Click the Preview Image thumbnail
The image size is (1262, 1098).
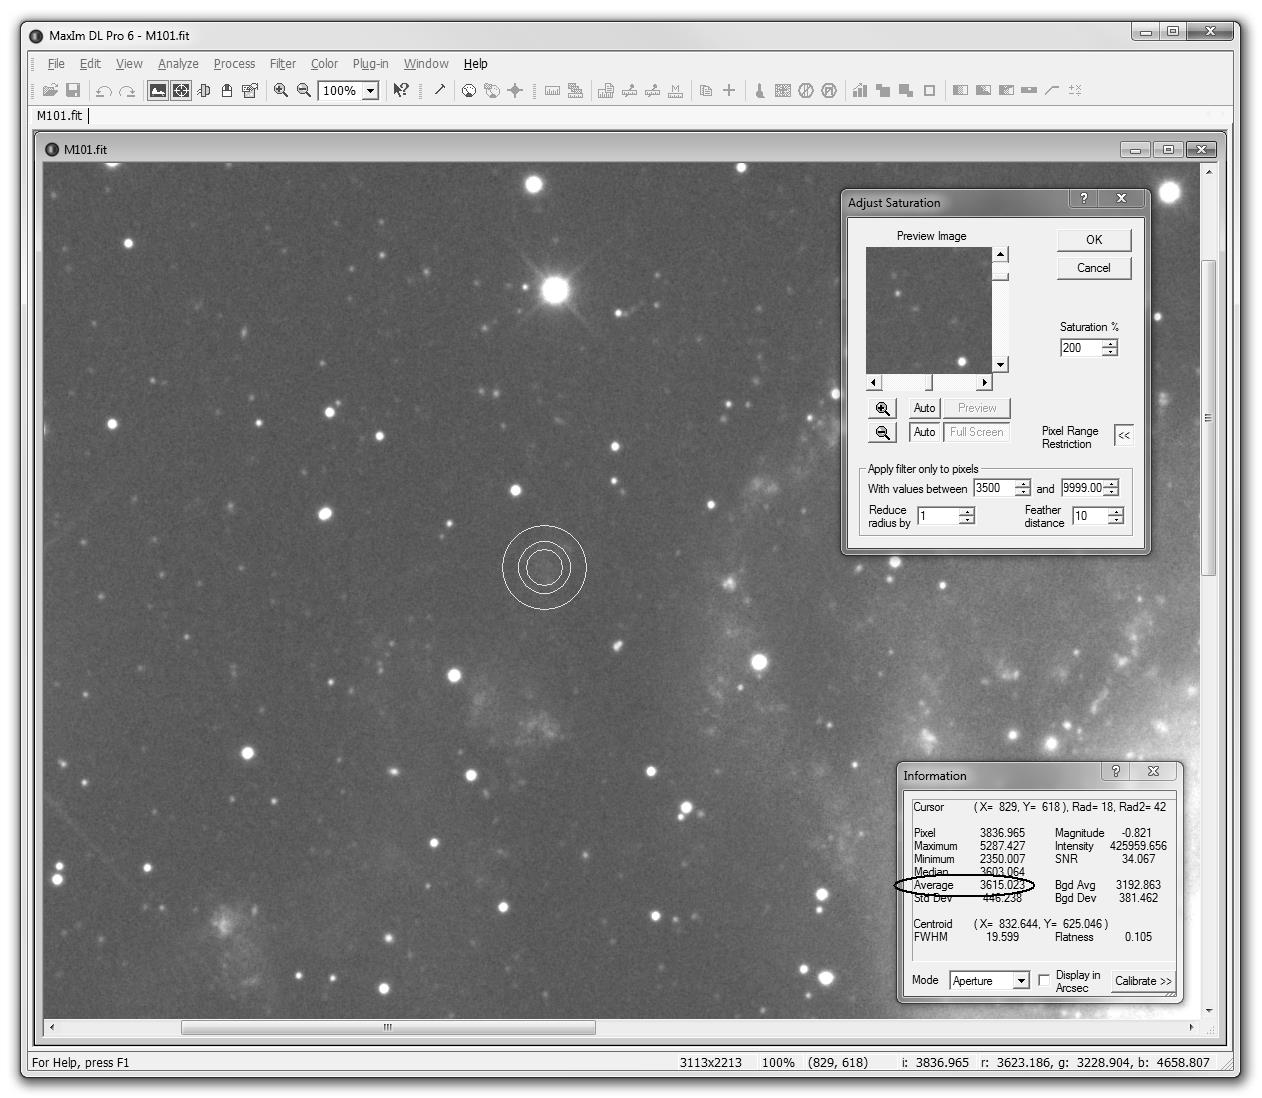[x=929, y=311]
